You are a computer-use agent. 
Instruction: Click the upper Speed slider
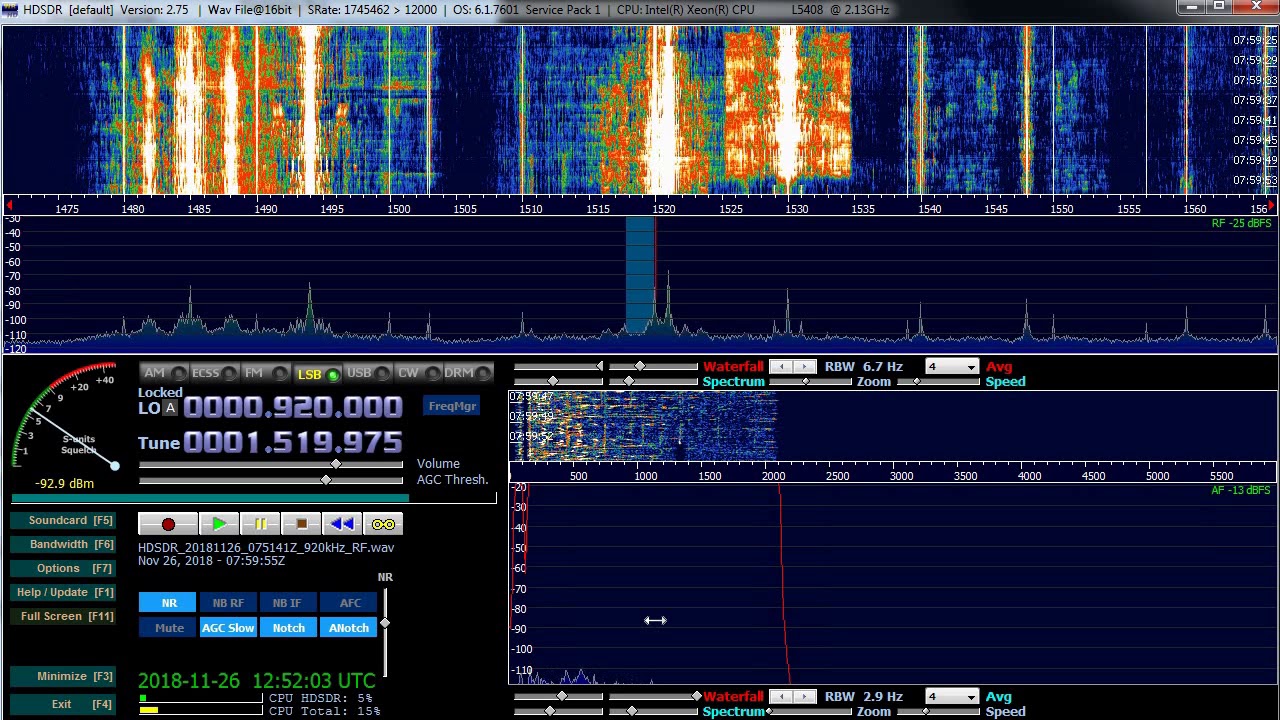pyautogui.click(x=938, y=382)
